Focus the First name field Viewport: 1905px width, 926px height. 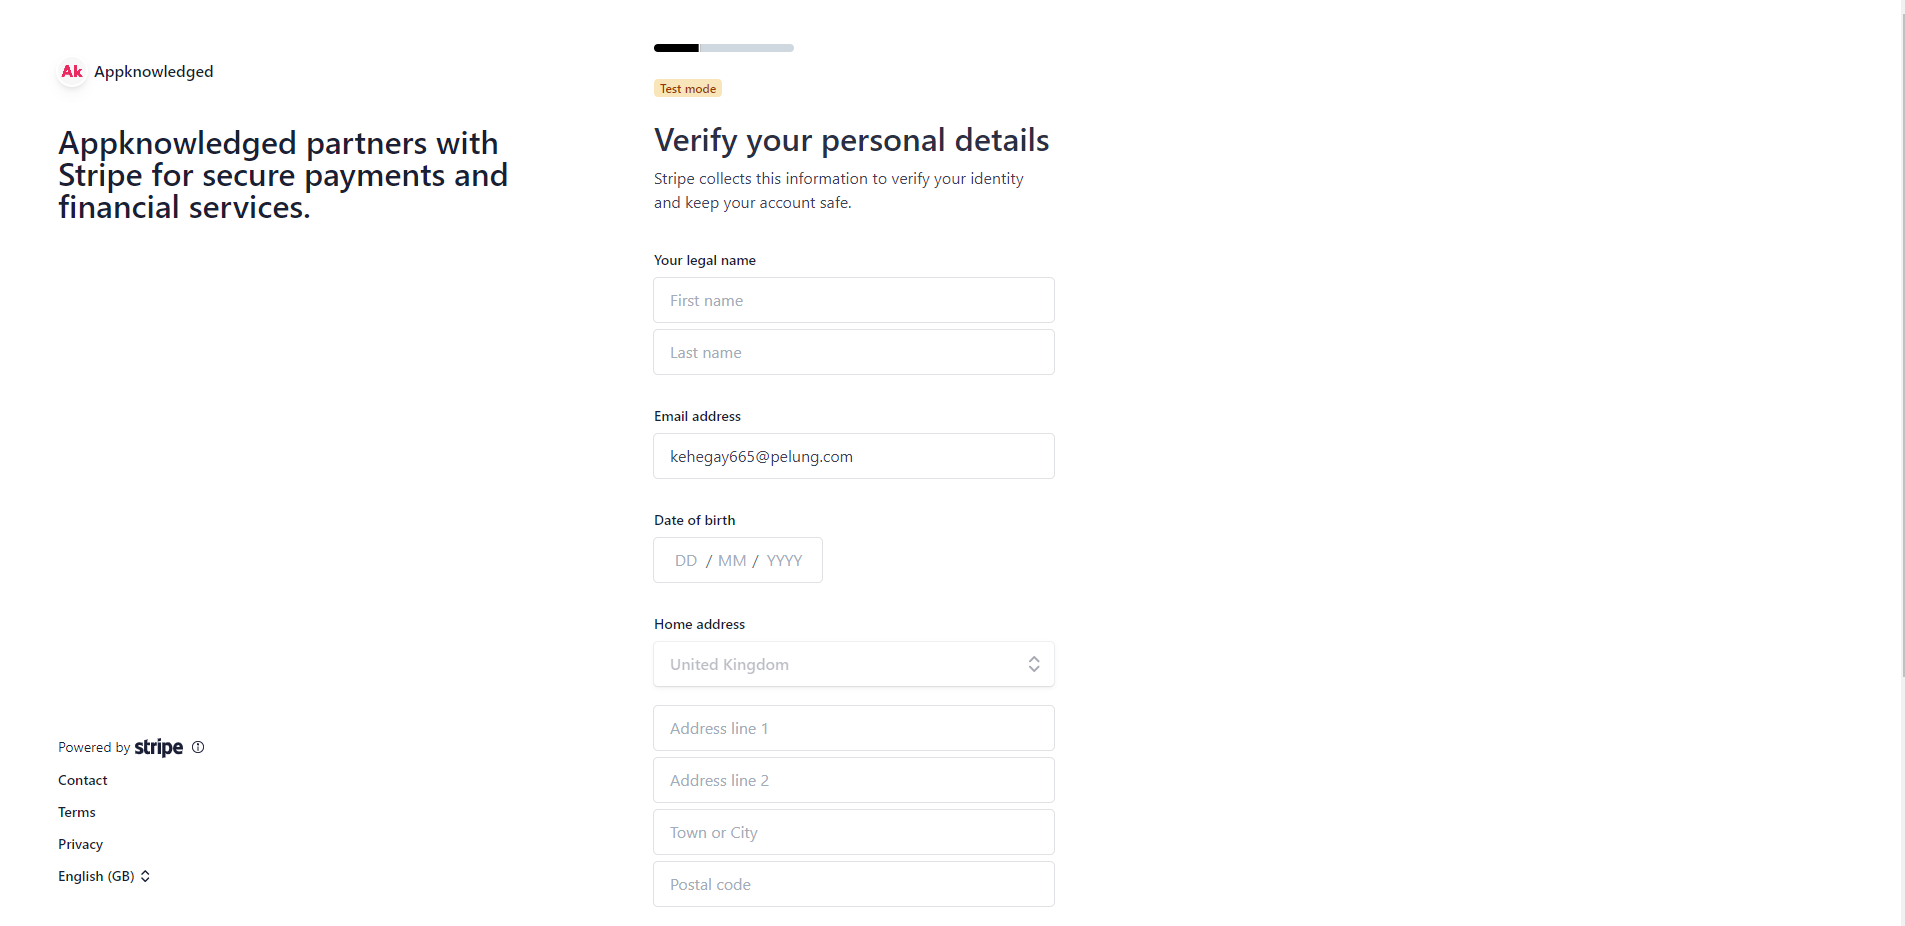pos(853,300)
